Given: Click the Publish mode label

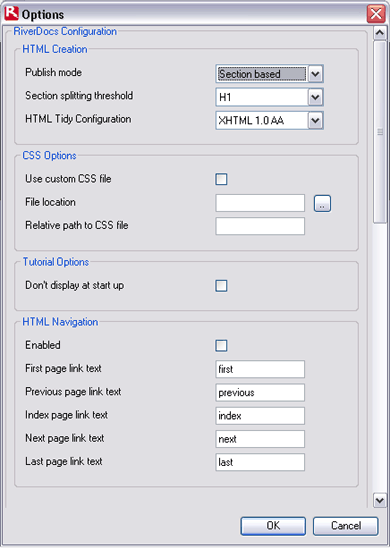Looking at the screenshot, I should click(x=54, y=72).
